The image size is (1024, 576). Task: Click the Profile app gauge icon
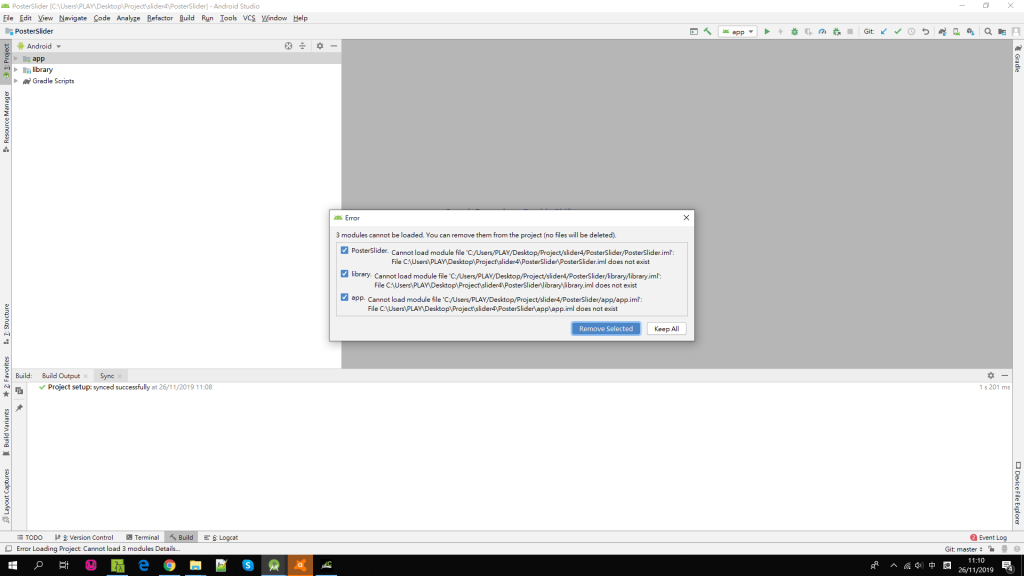tap(822, 31)
